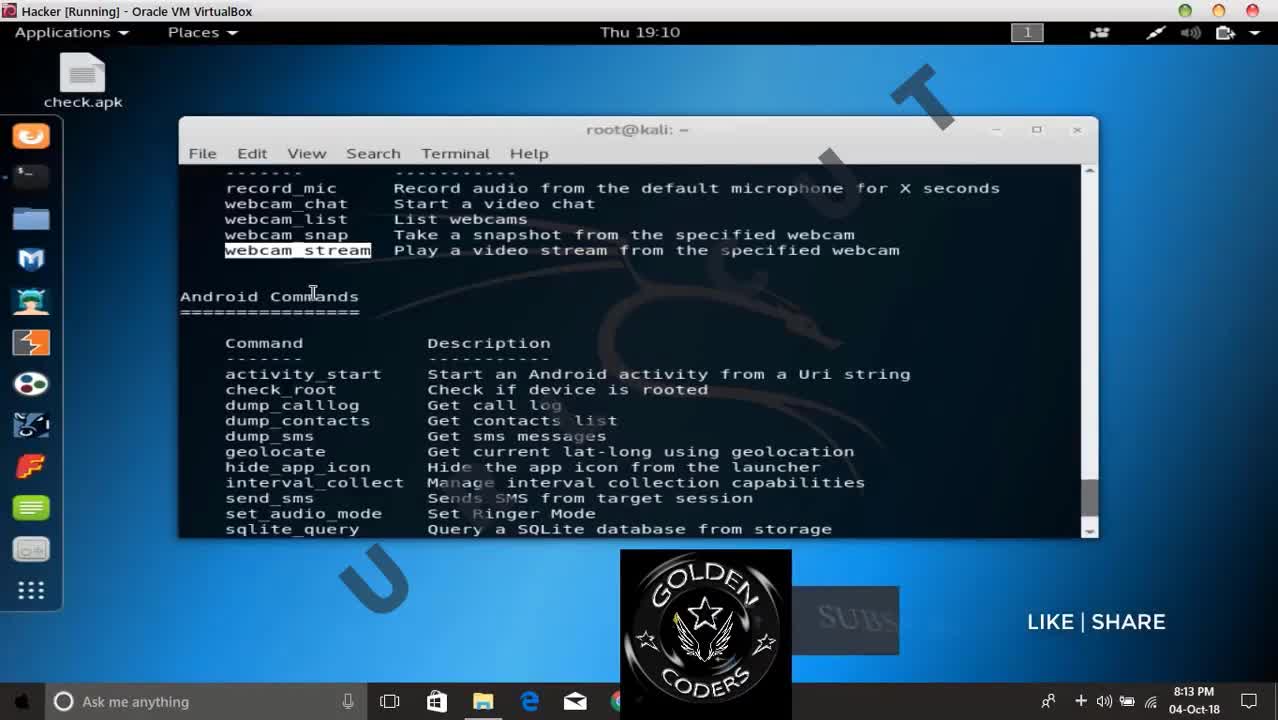Click the Windows tray volume icon

pos(1104,701)
